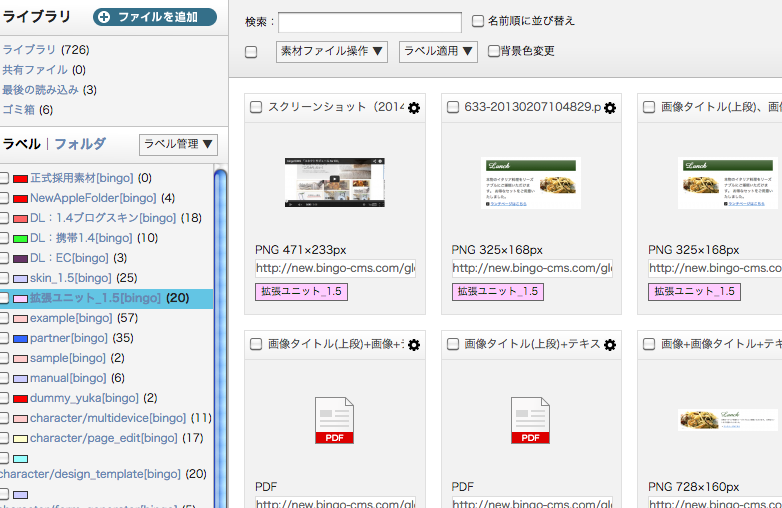Check the 画像タイトル(上段)+画像 card checkbox
The height and width of the screenshot is (508, 782).
256,344
